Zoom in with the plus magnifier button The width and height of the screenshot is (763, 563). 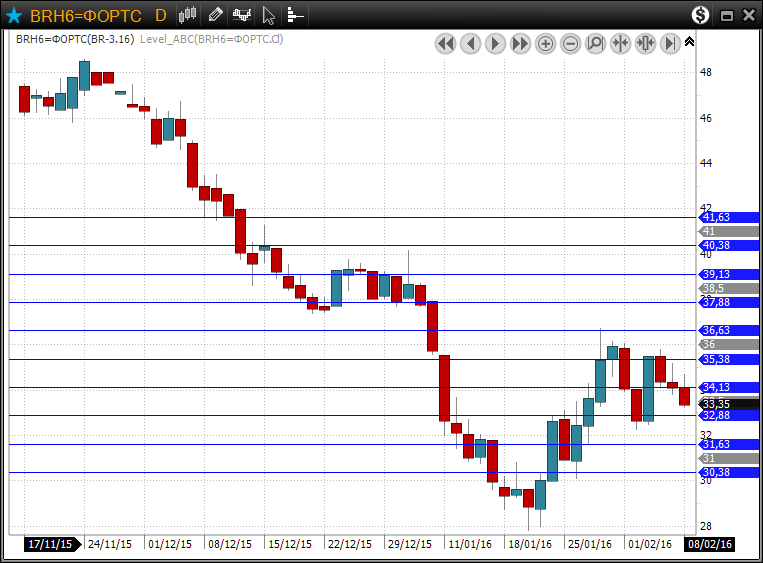click(x=545, y=43)
